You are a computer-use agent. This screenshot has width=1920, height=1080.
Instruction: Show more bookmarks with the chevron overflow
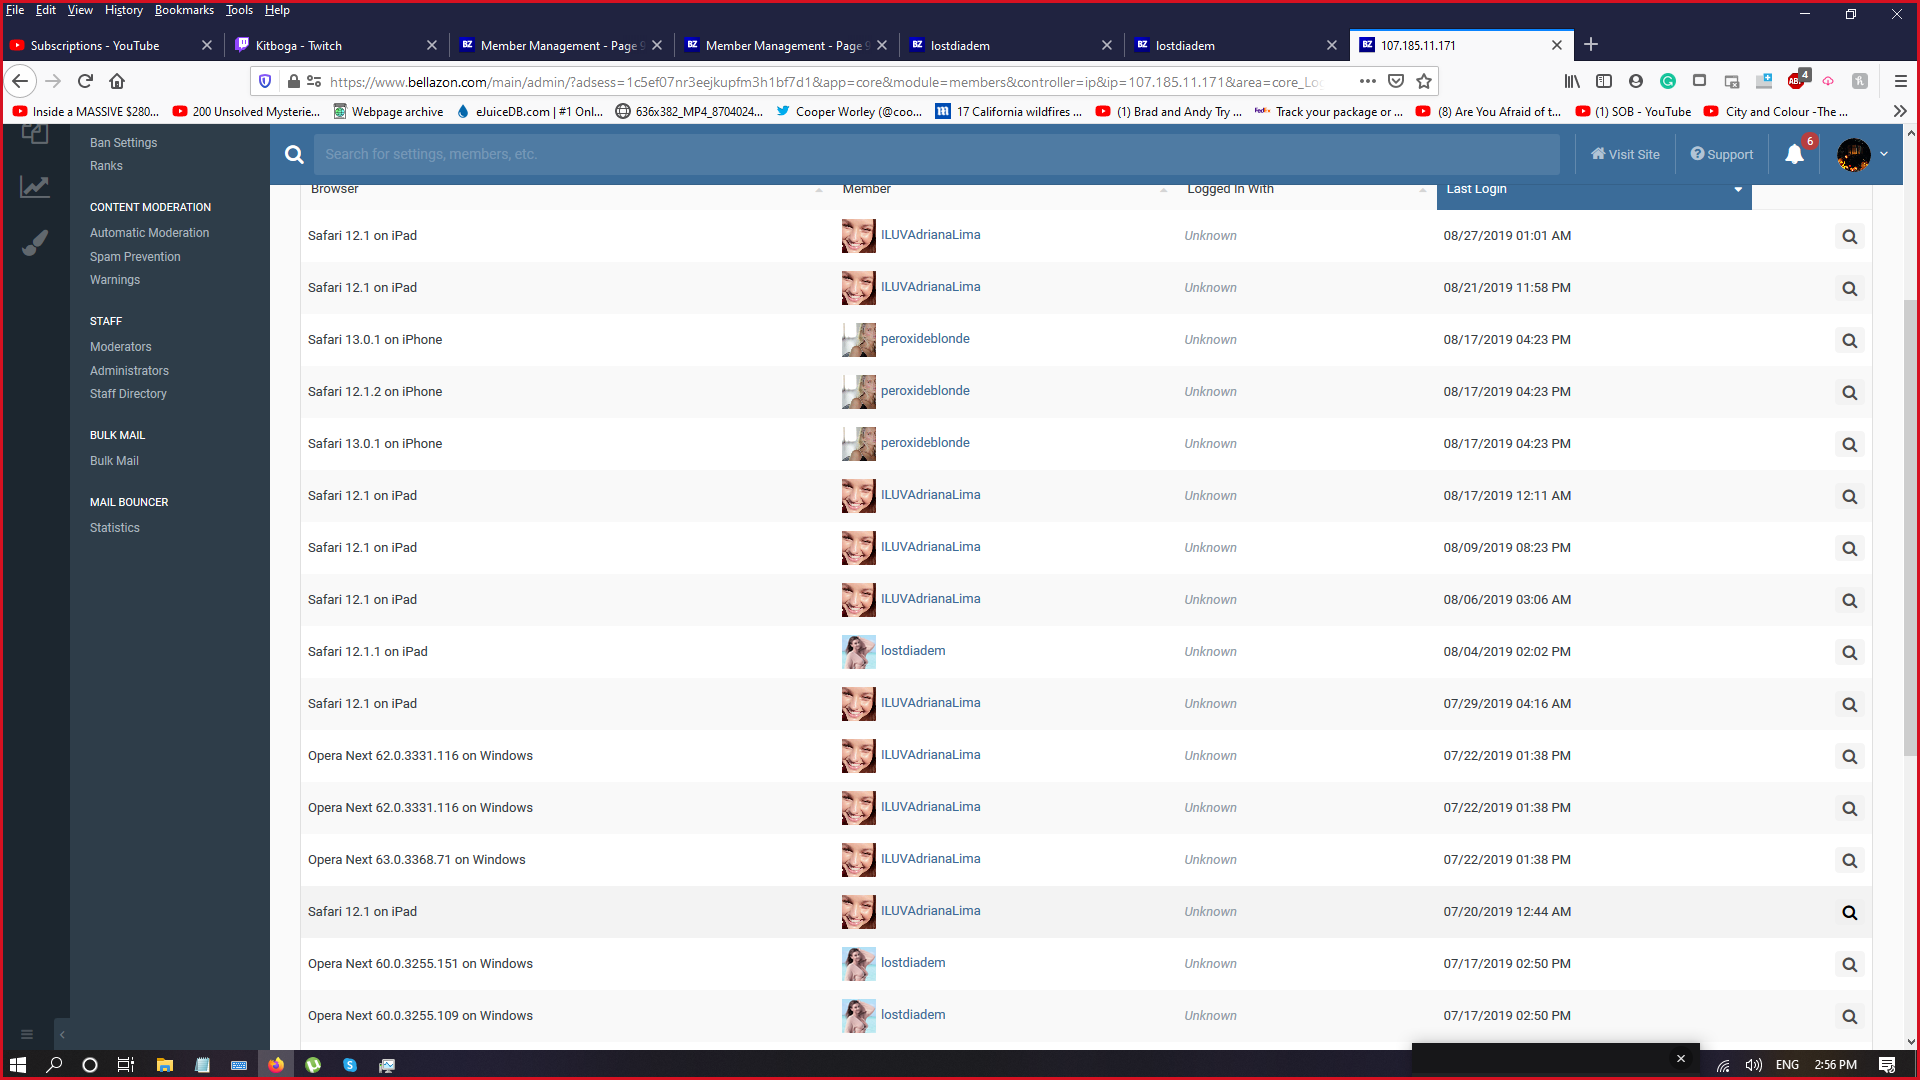[1900, 111]
